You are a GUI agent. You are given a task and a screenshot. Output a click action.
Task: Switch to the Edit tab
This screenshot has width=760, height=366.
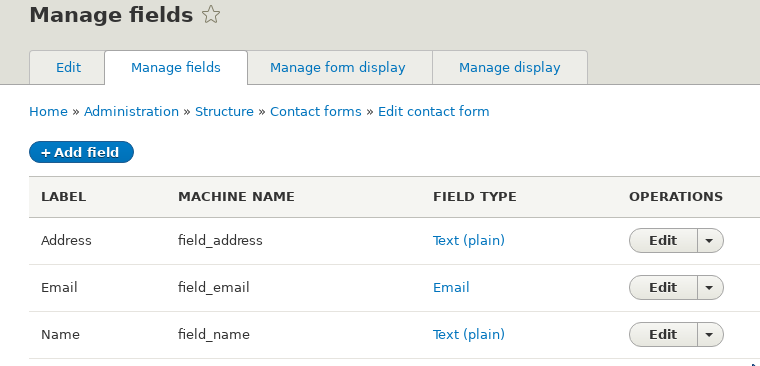point(68,67)
